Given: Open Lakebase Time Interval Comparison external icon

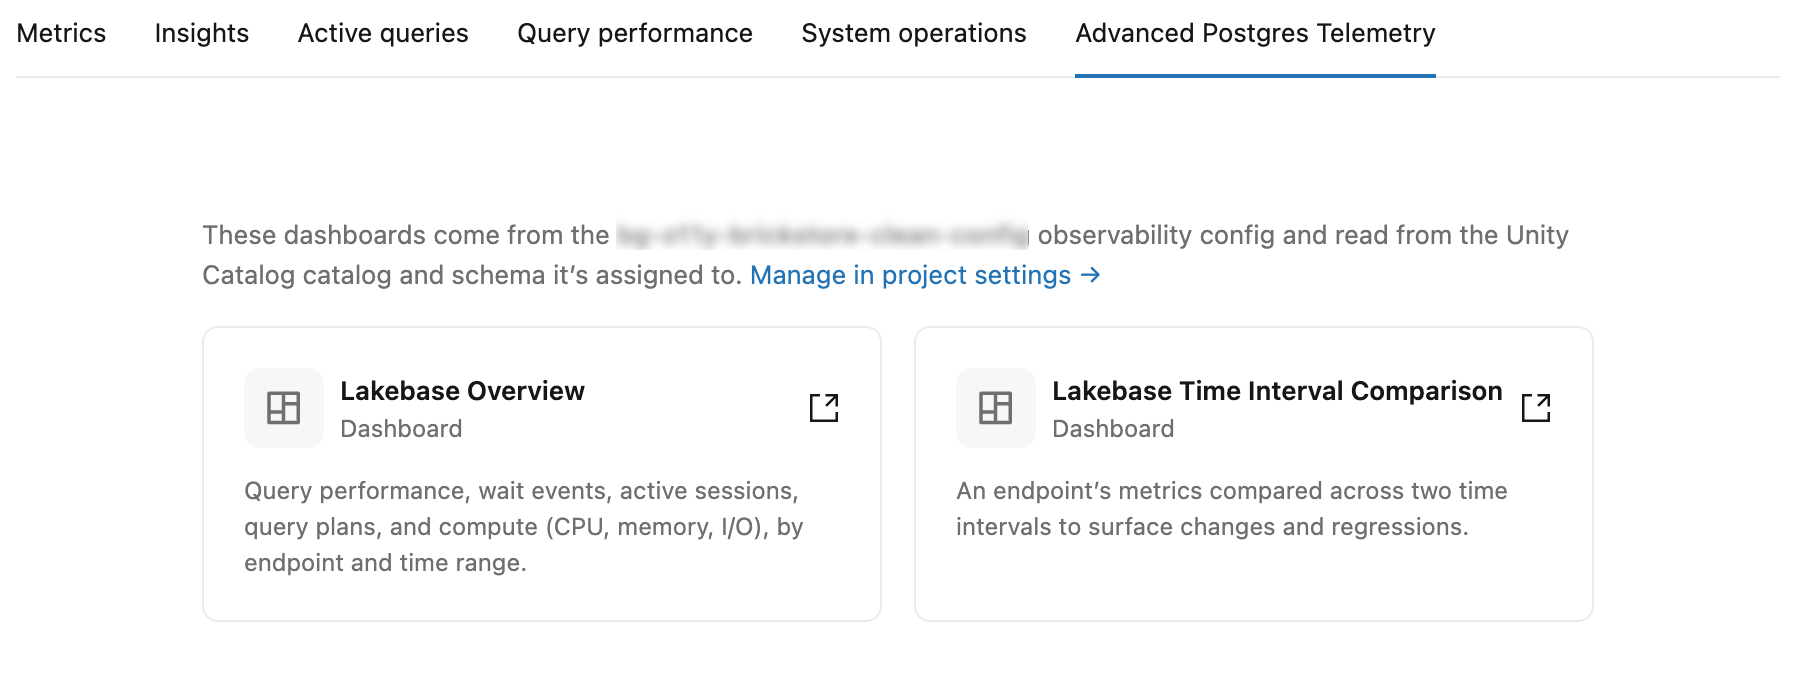Looking at the screenshot, I should 1536,407.
